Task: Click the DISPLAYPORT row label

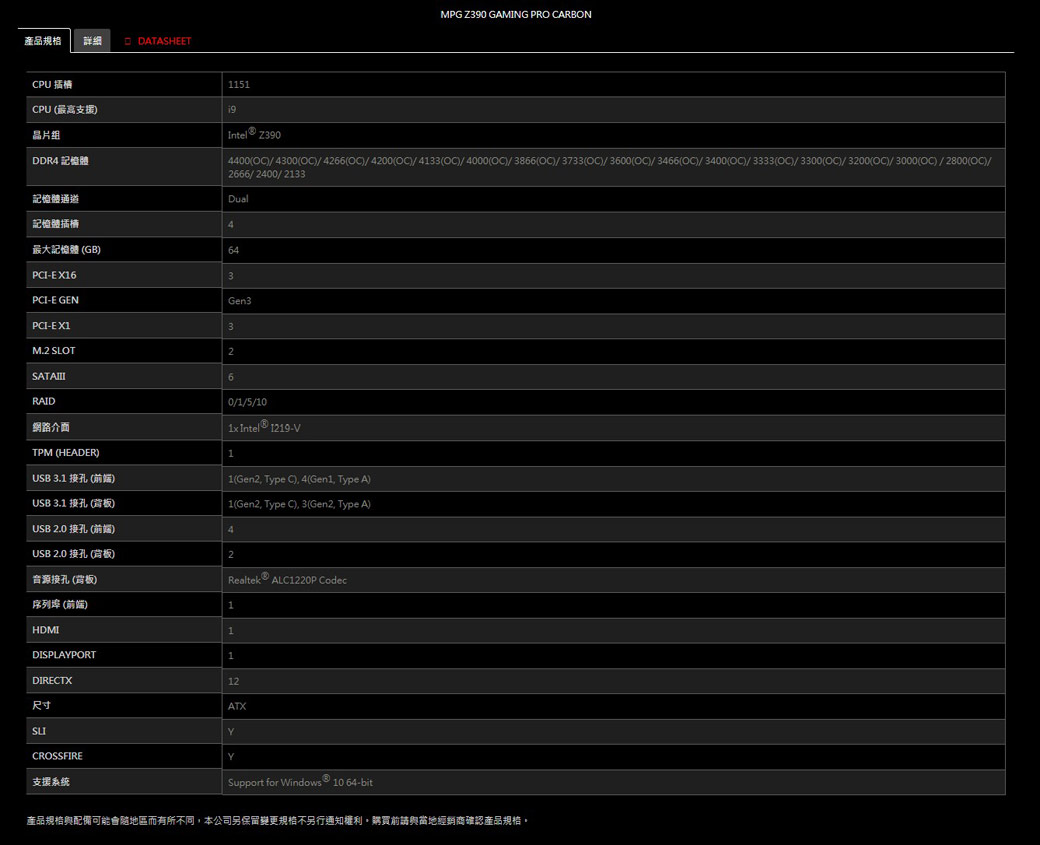Action: click(64, 654)
